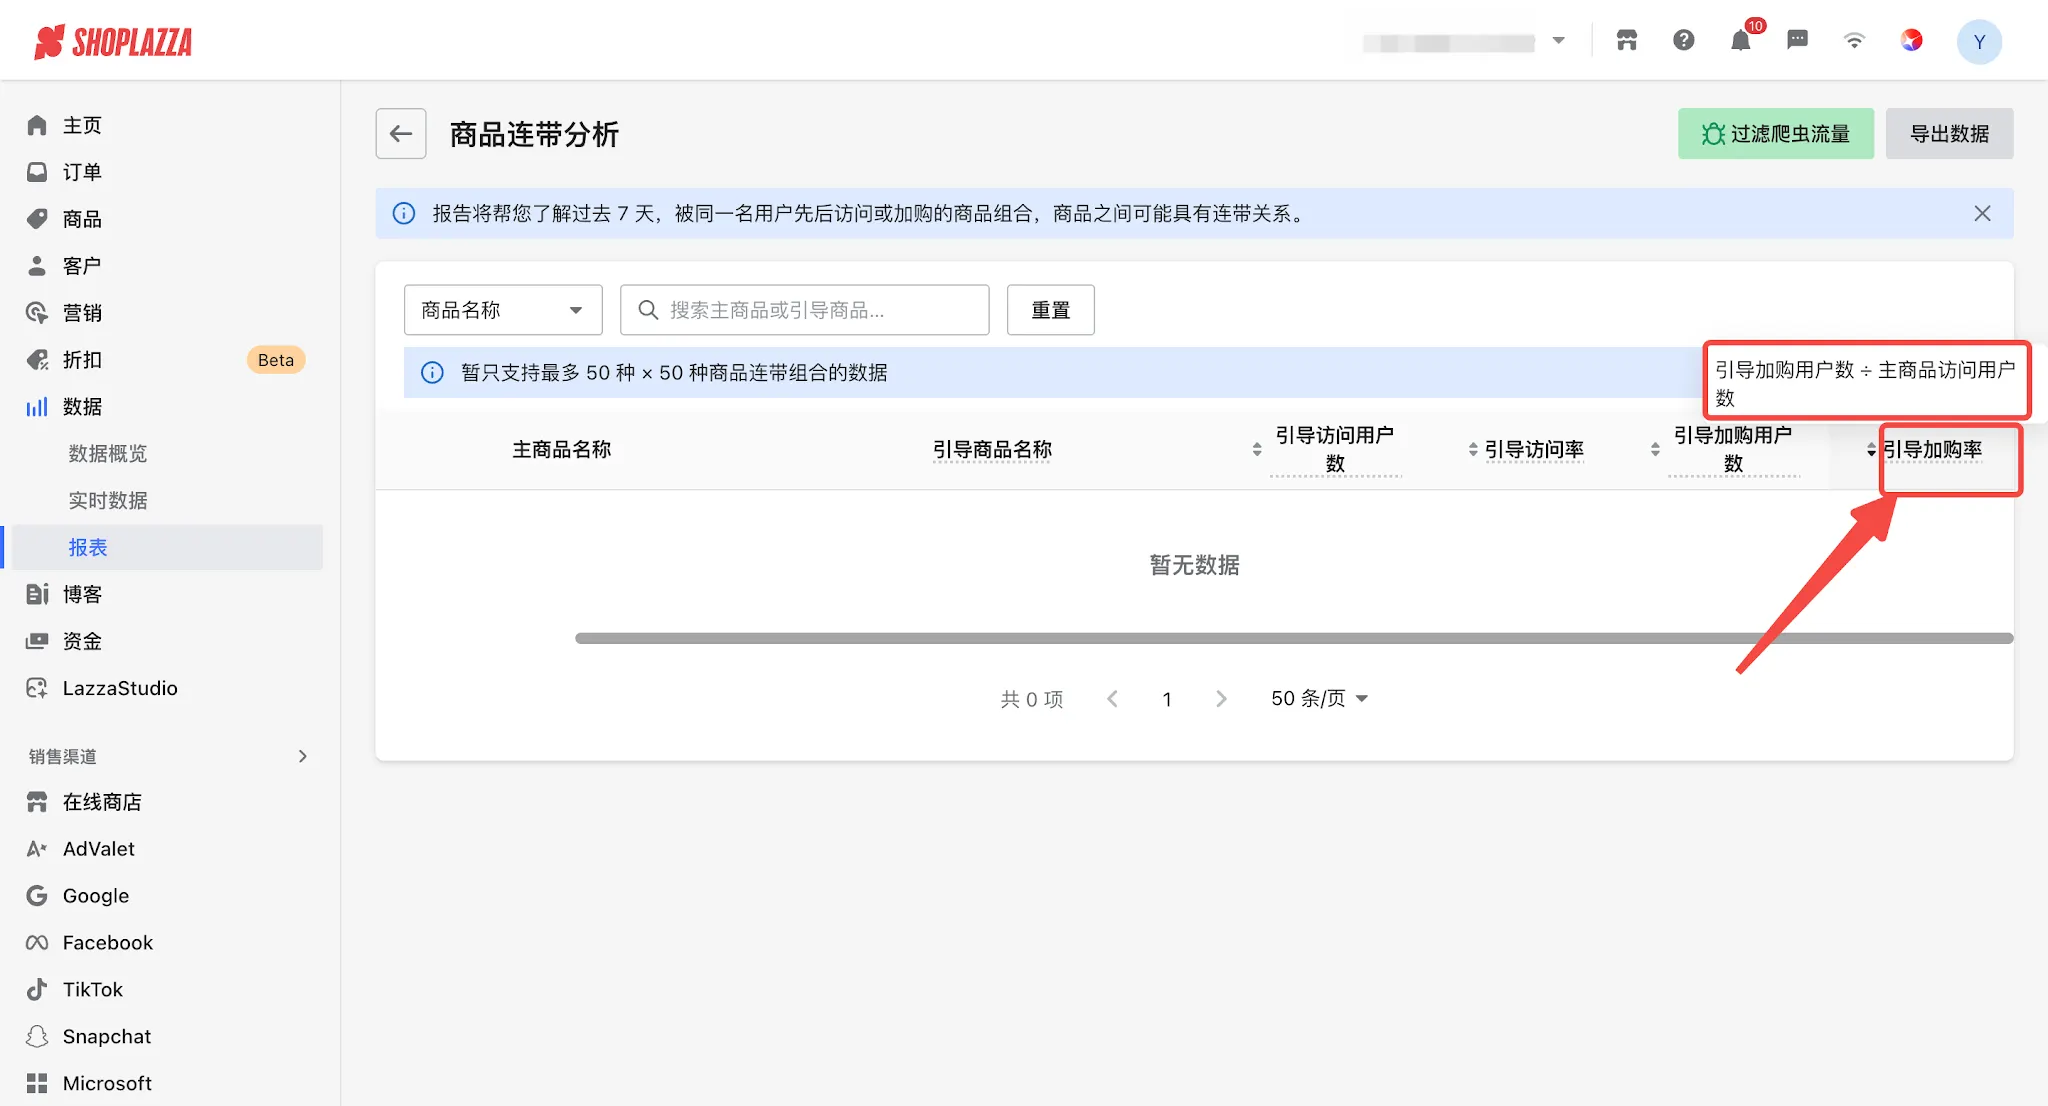Sort by 引导加购率 column arrows
This screenshot has width=2048, height=1106.
[1871, 450]
